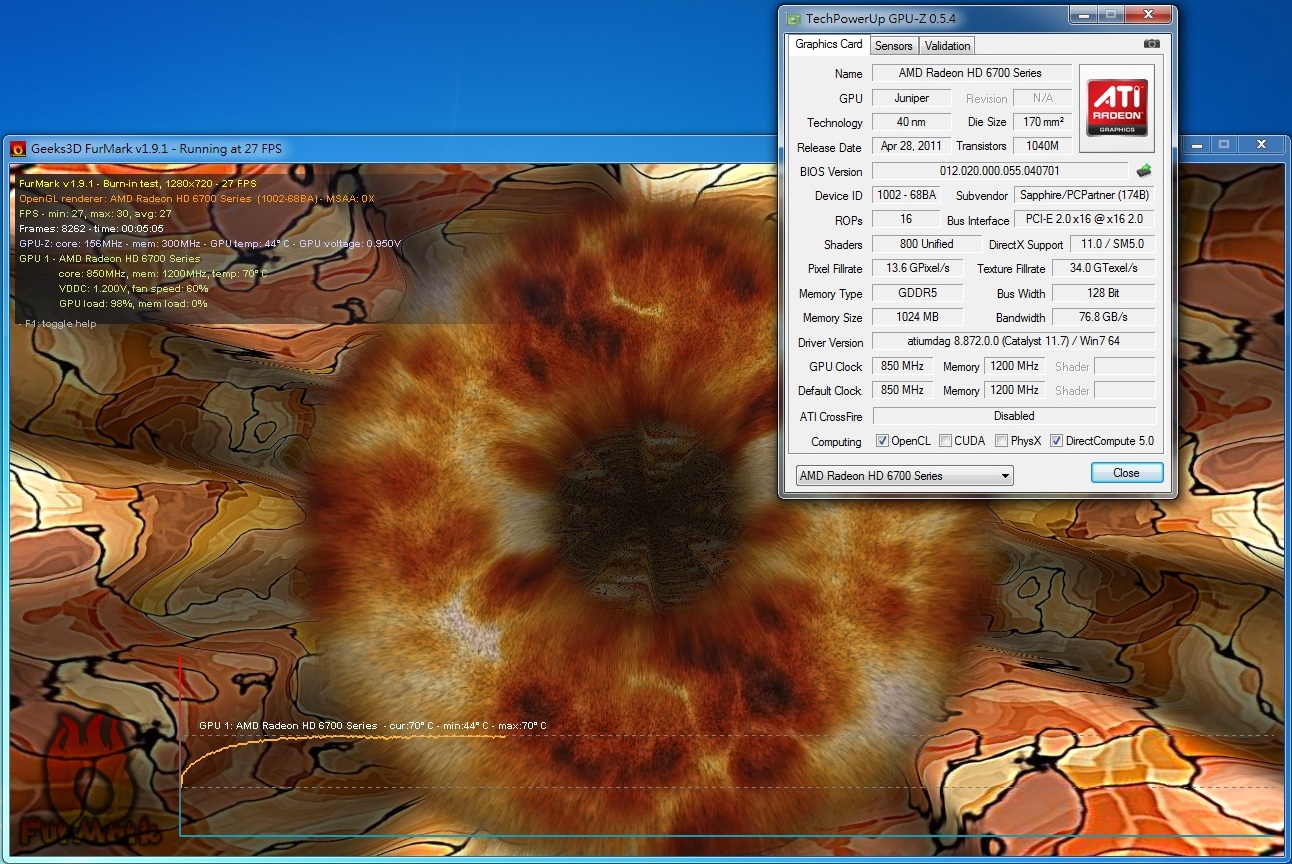The height and width of the screenshot is (864, 1292).
Task: Open the AMD Radeon HD 6700 Series dropdown
Action: pos(904,476)
